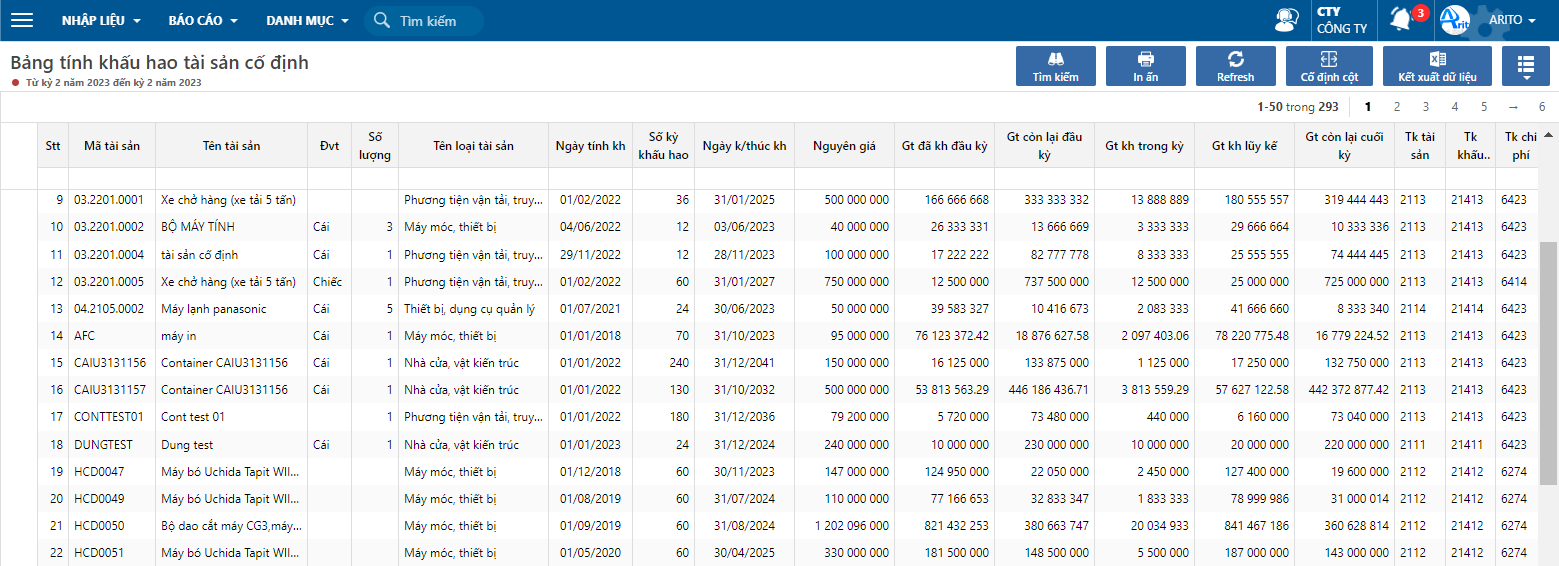Go to page 2 of results

tap(1397, 106)
